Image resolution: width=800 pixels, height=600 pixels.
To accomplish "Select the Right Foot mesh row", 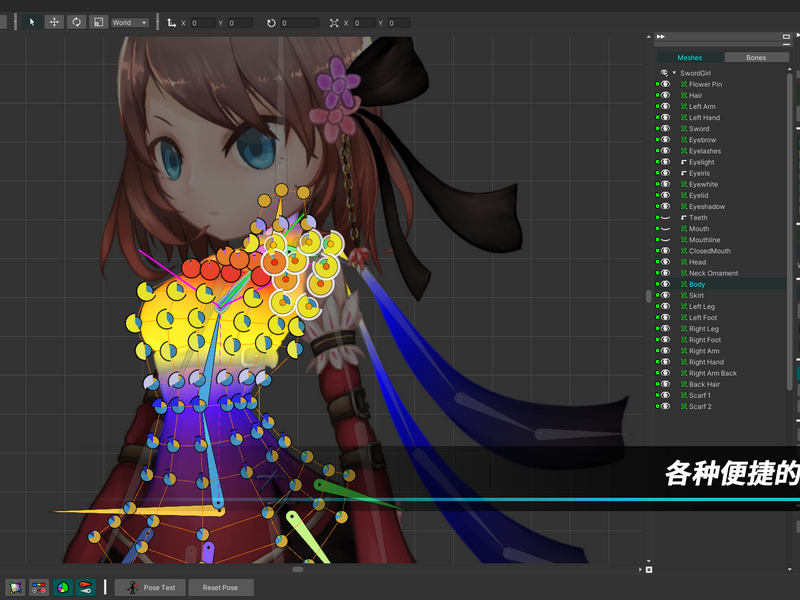I will (x=721, y=340).
